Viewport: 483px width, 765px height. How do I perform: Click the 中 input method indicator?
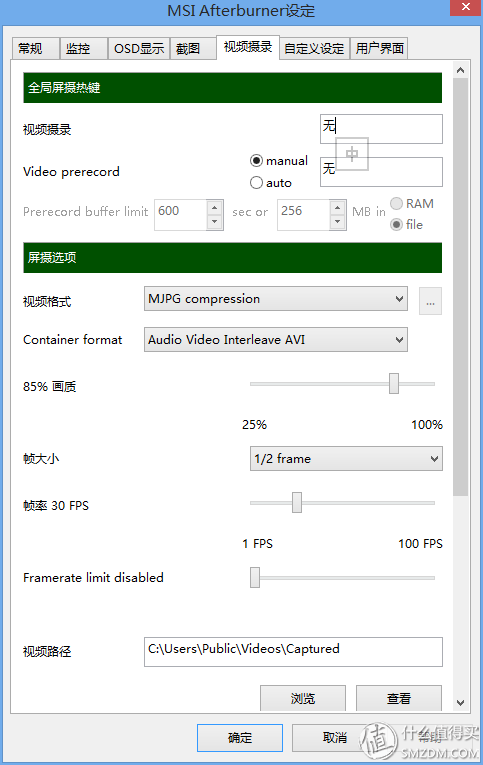tap(352, 154)
